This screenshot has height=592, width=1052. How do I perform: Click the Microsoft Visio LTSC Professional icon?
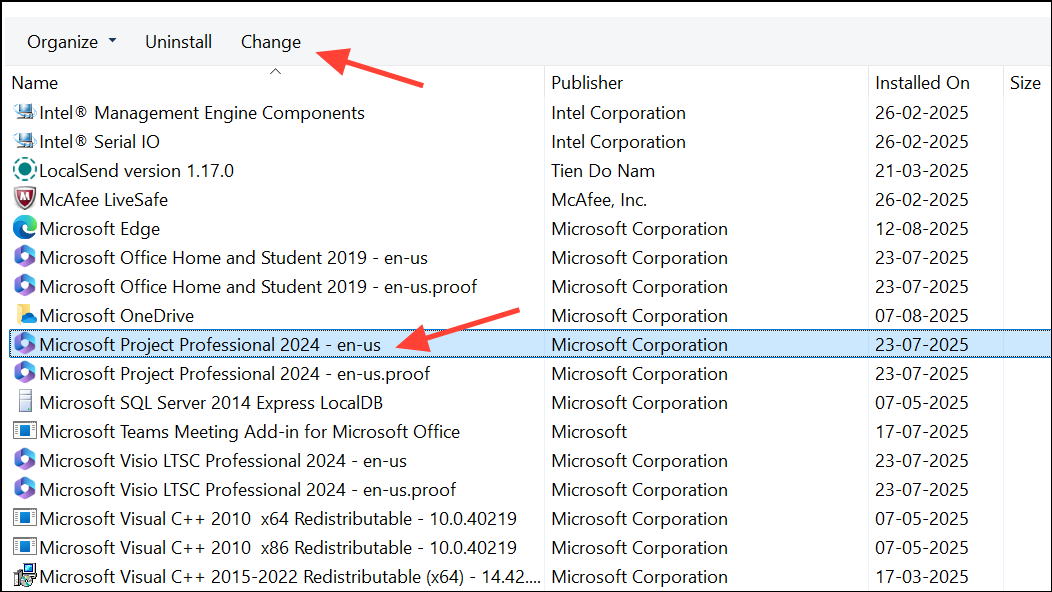pos(24,460)
